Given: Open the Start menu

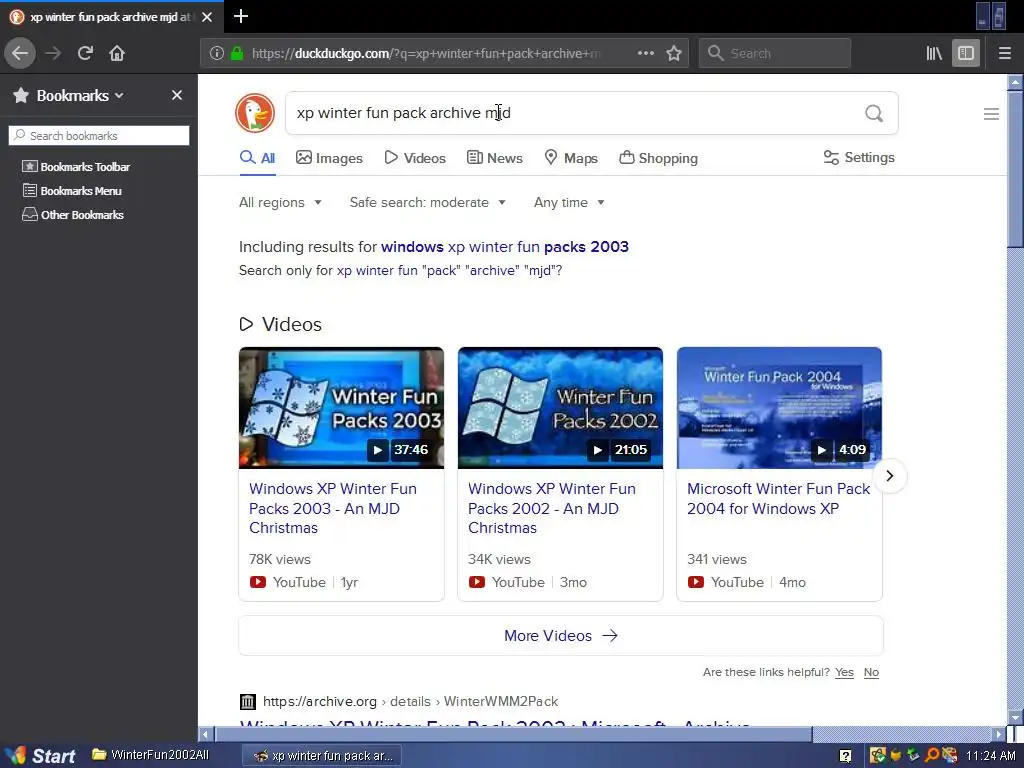Looking at the screenshot, I should pos(40,756).
